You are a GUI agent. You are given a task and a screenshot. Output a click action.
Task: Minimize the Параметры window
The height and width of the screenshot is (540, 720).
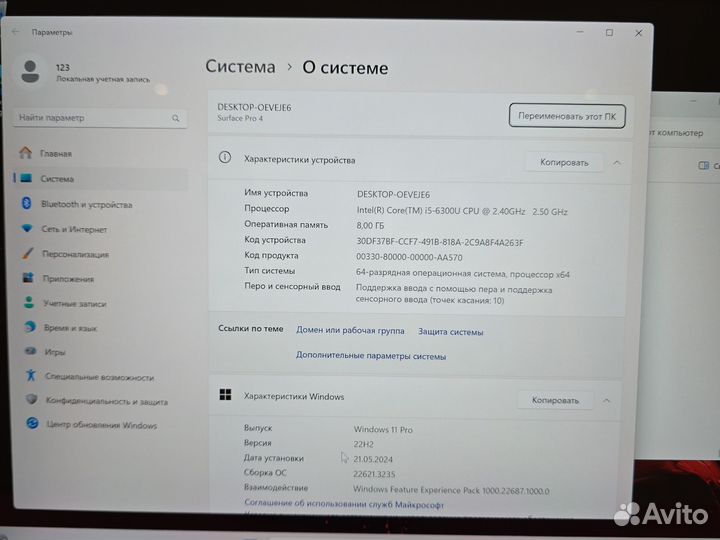[x=580, y=32]
